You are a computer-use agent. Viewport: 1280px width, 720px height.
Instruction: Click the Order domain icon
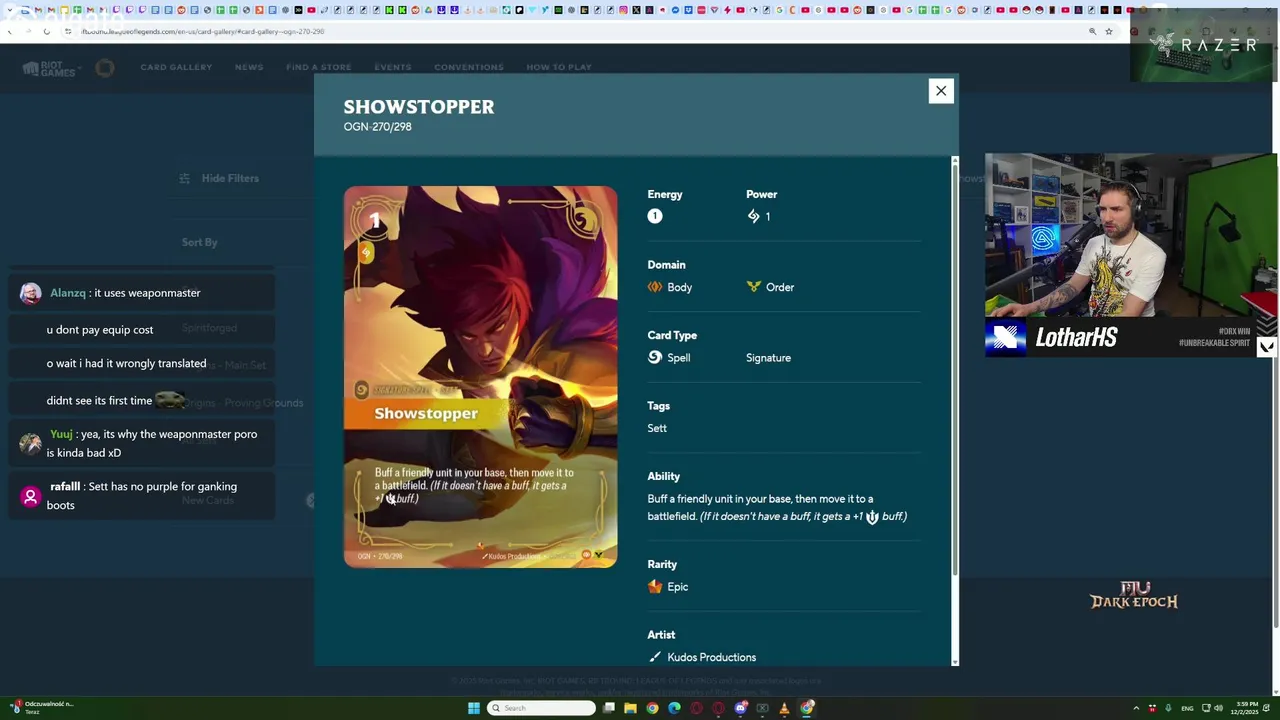753,287
